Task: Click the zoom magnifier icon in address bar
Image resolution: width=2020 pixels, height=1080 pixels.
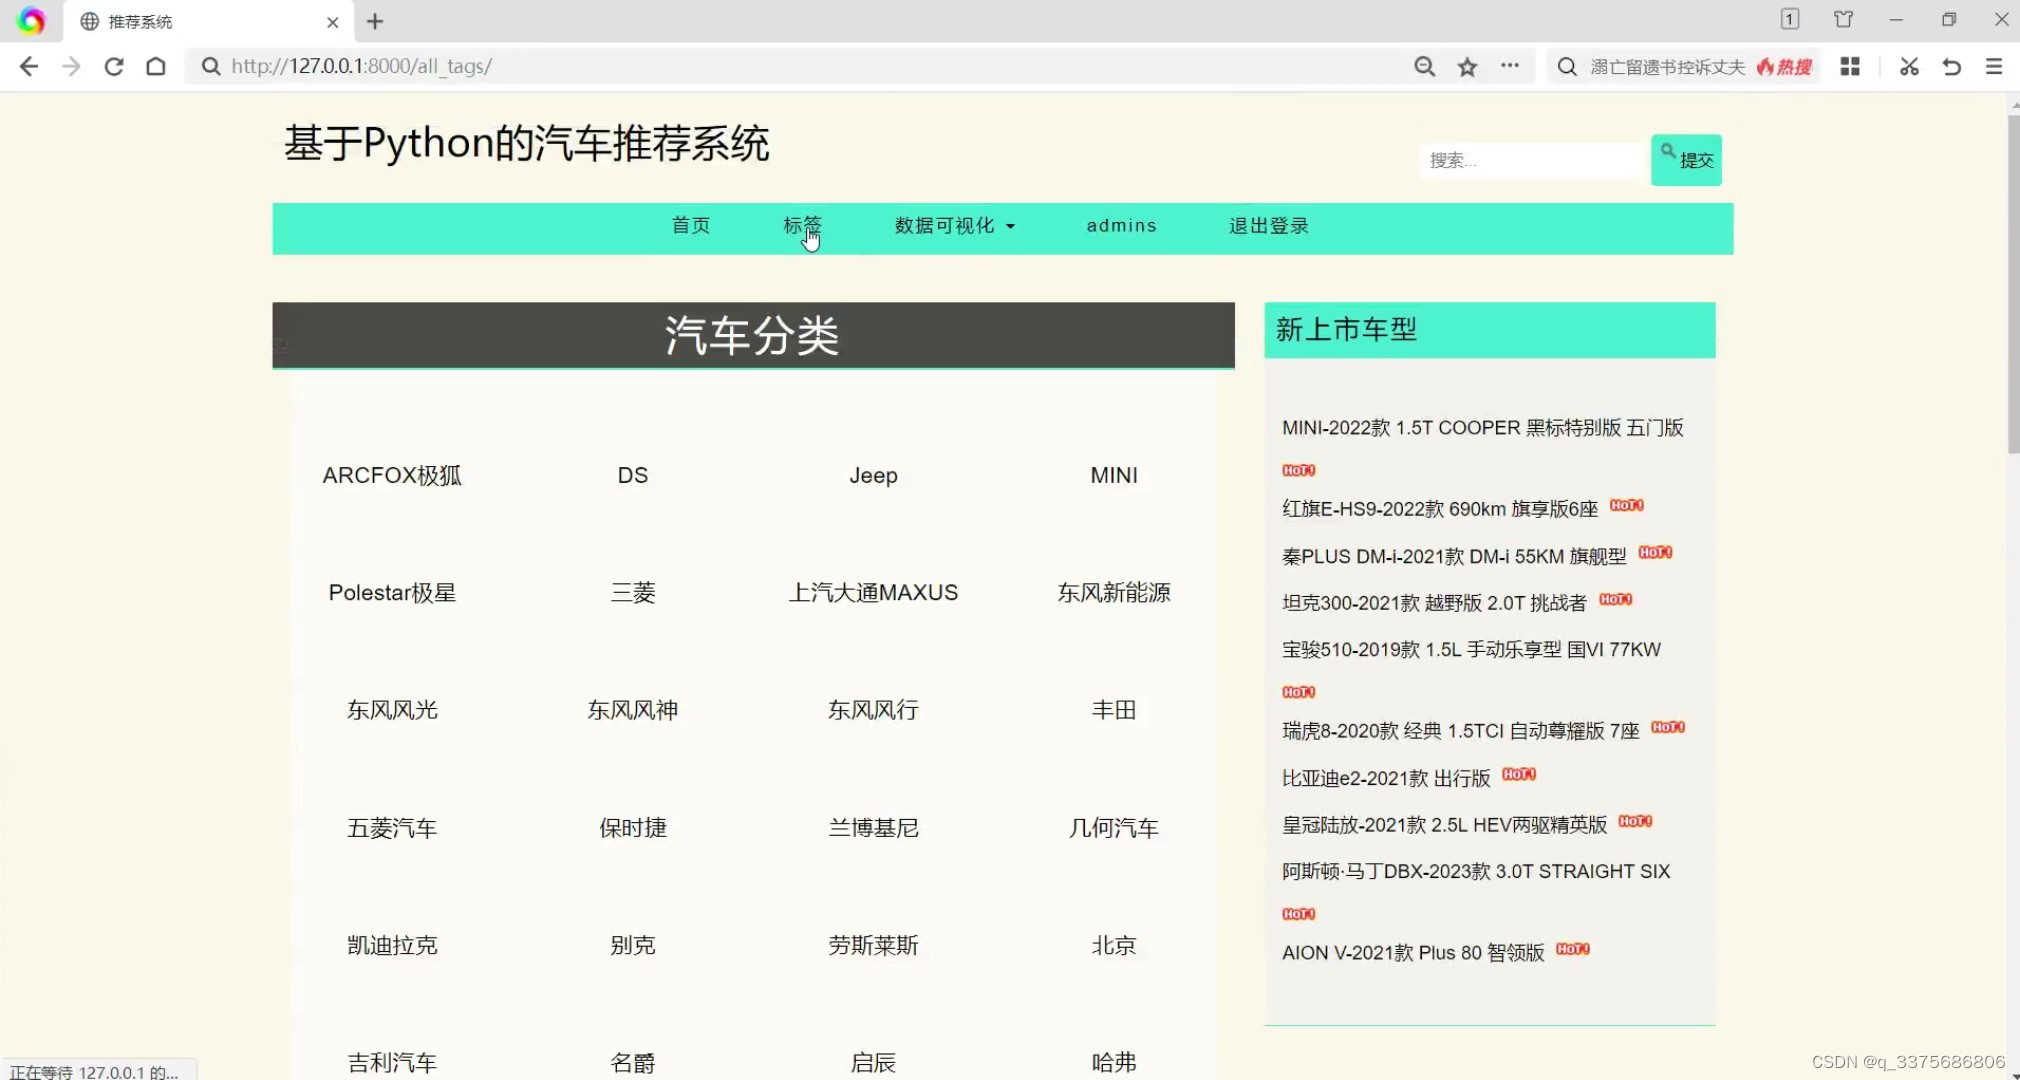Action: 1424,66
